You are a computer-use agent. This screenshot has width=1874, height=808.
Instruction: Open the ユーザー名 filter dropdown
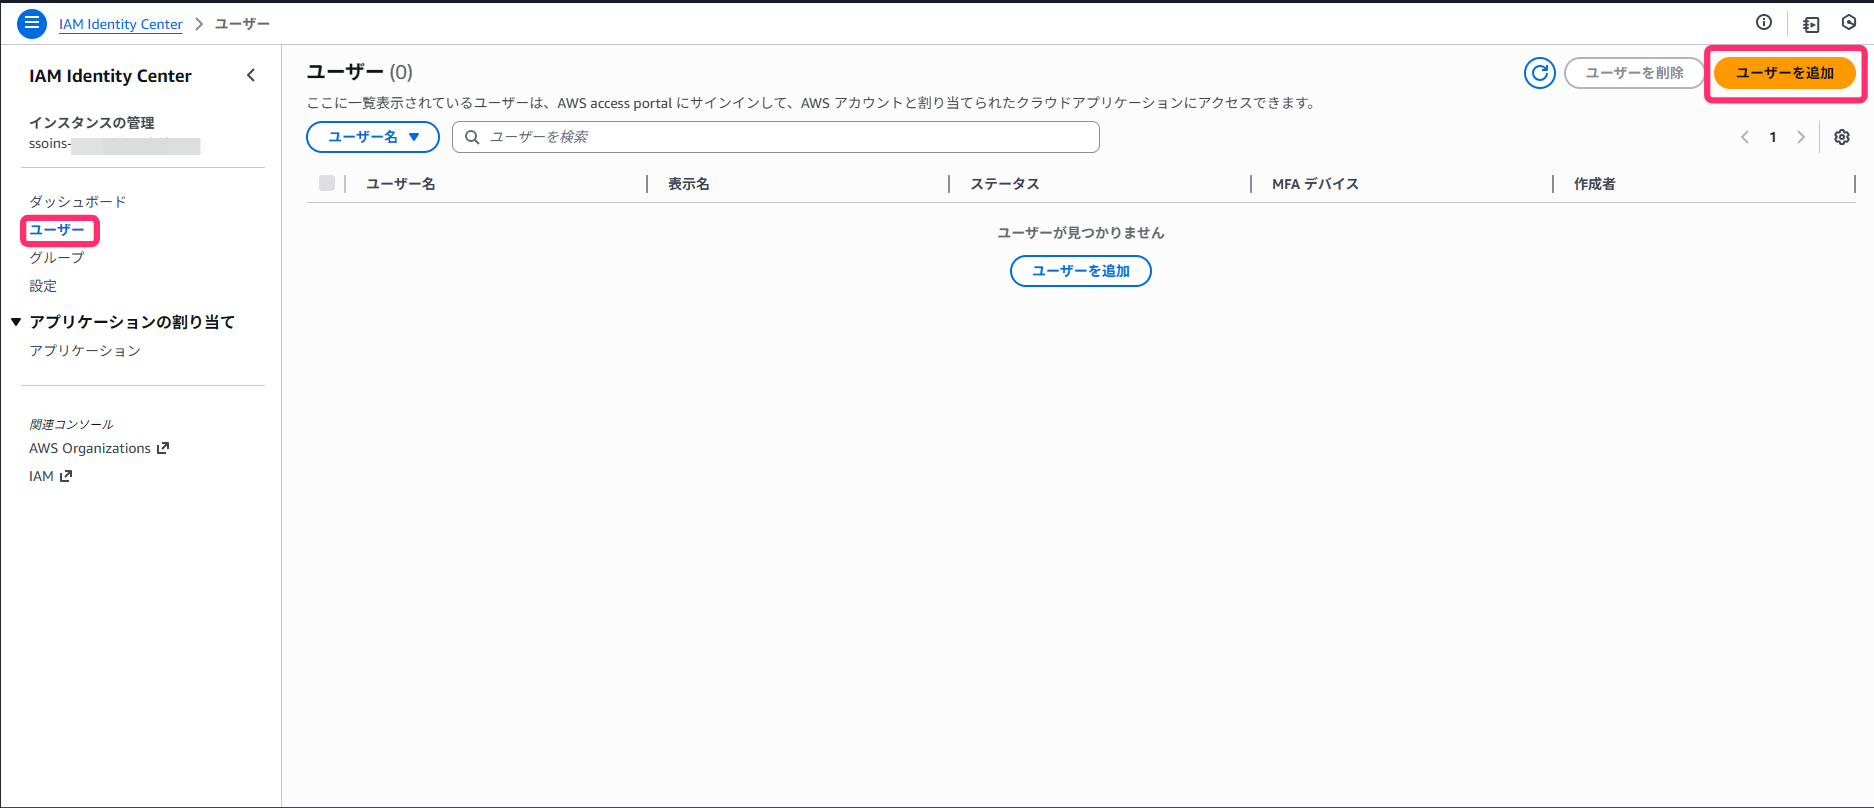tap(373, 137)
